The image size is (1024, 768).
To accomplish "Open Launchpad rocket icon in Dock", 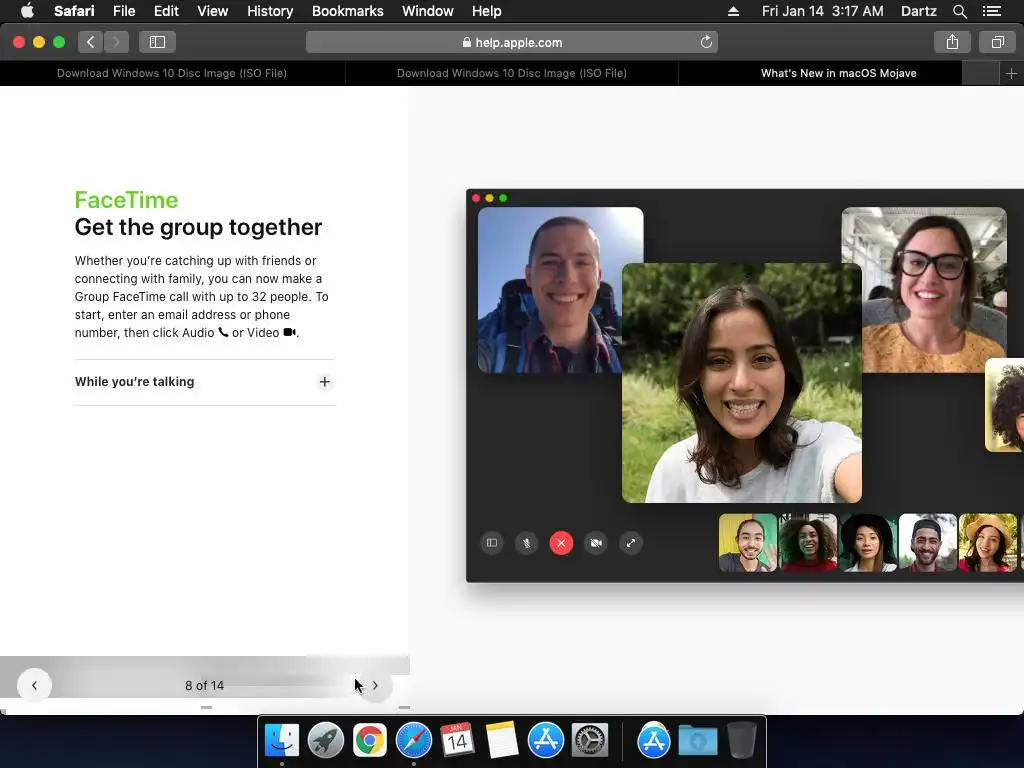I will tap(325, 741).
